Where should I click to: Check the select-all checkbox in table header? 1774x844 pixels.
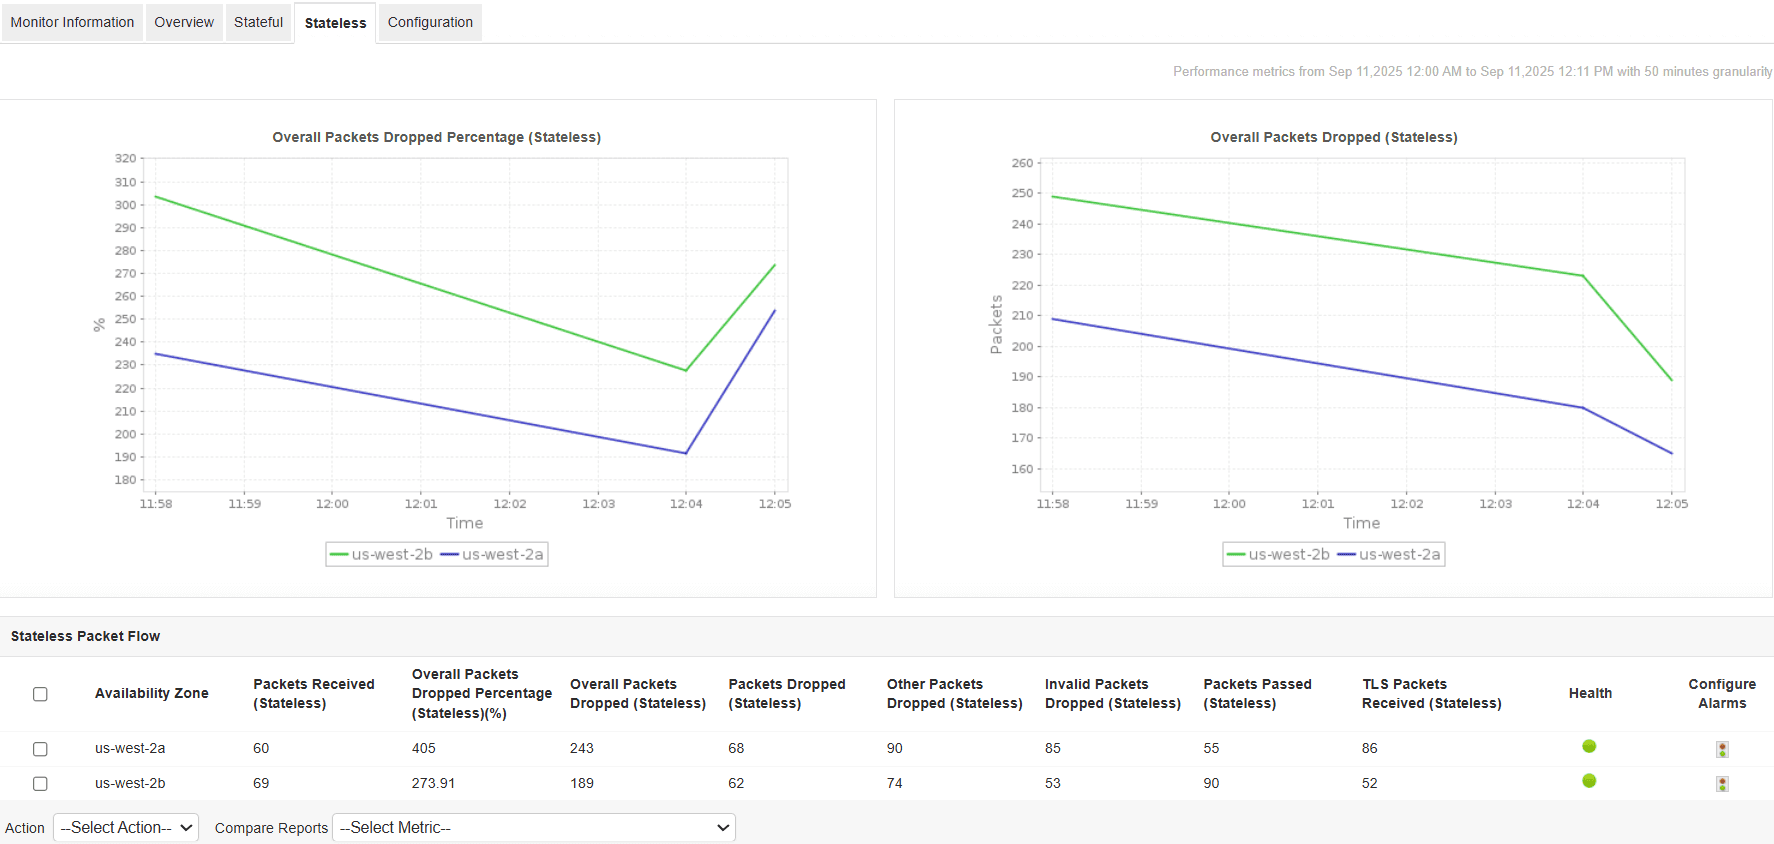40,694
